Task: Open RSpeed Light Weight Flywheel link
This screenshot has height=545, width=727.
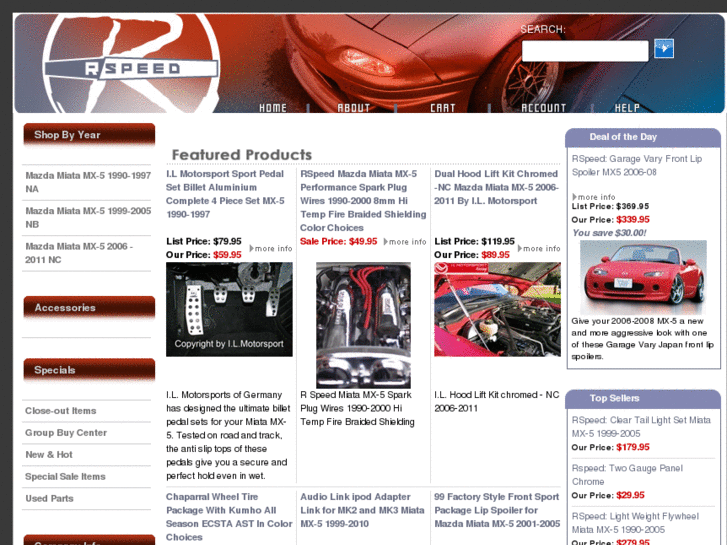Action: click(635, 523)
